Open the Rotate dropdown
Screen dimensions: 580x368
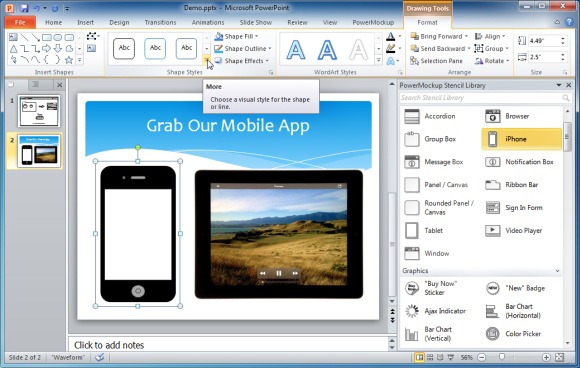492,61
